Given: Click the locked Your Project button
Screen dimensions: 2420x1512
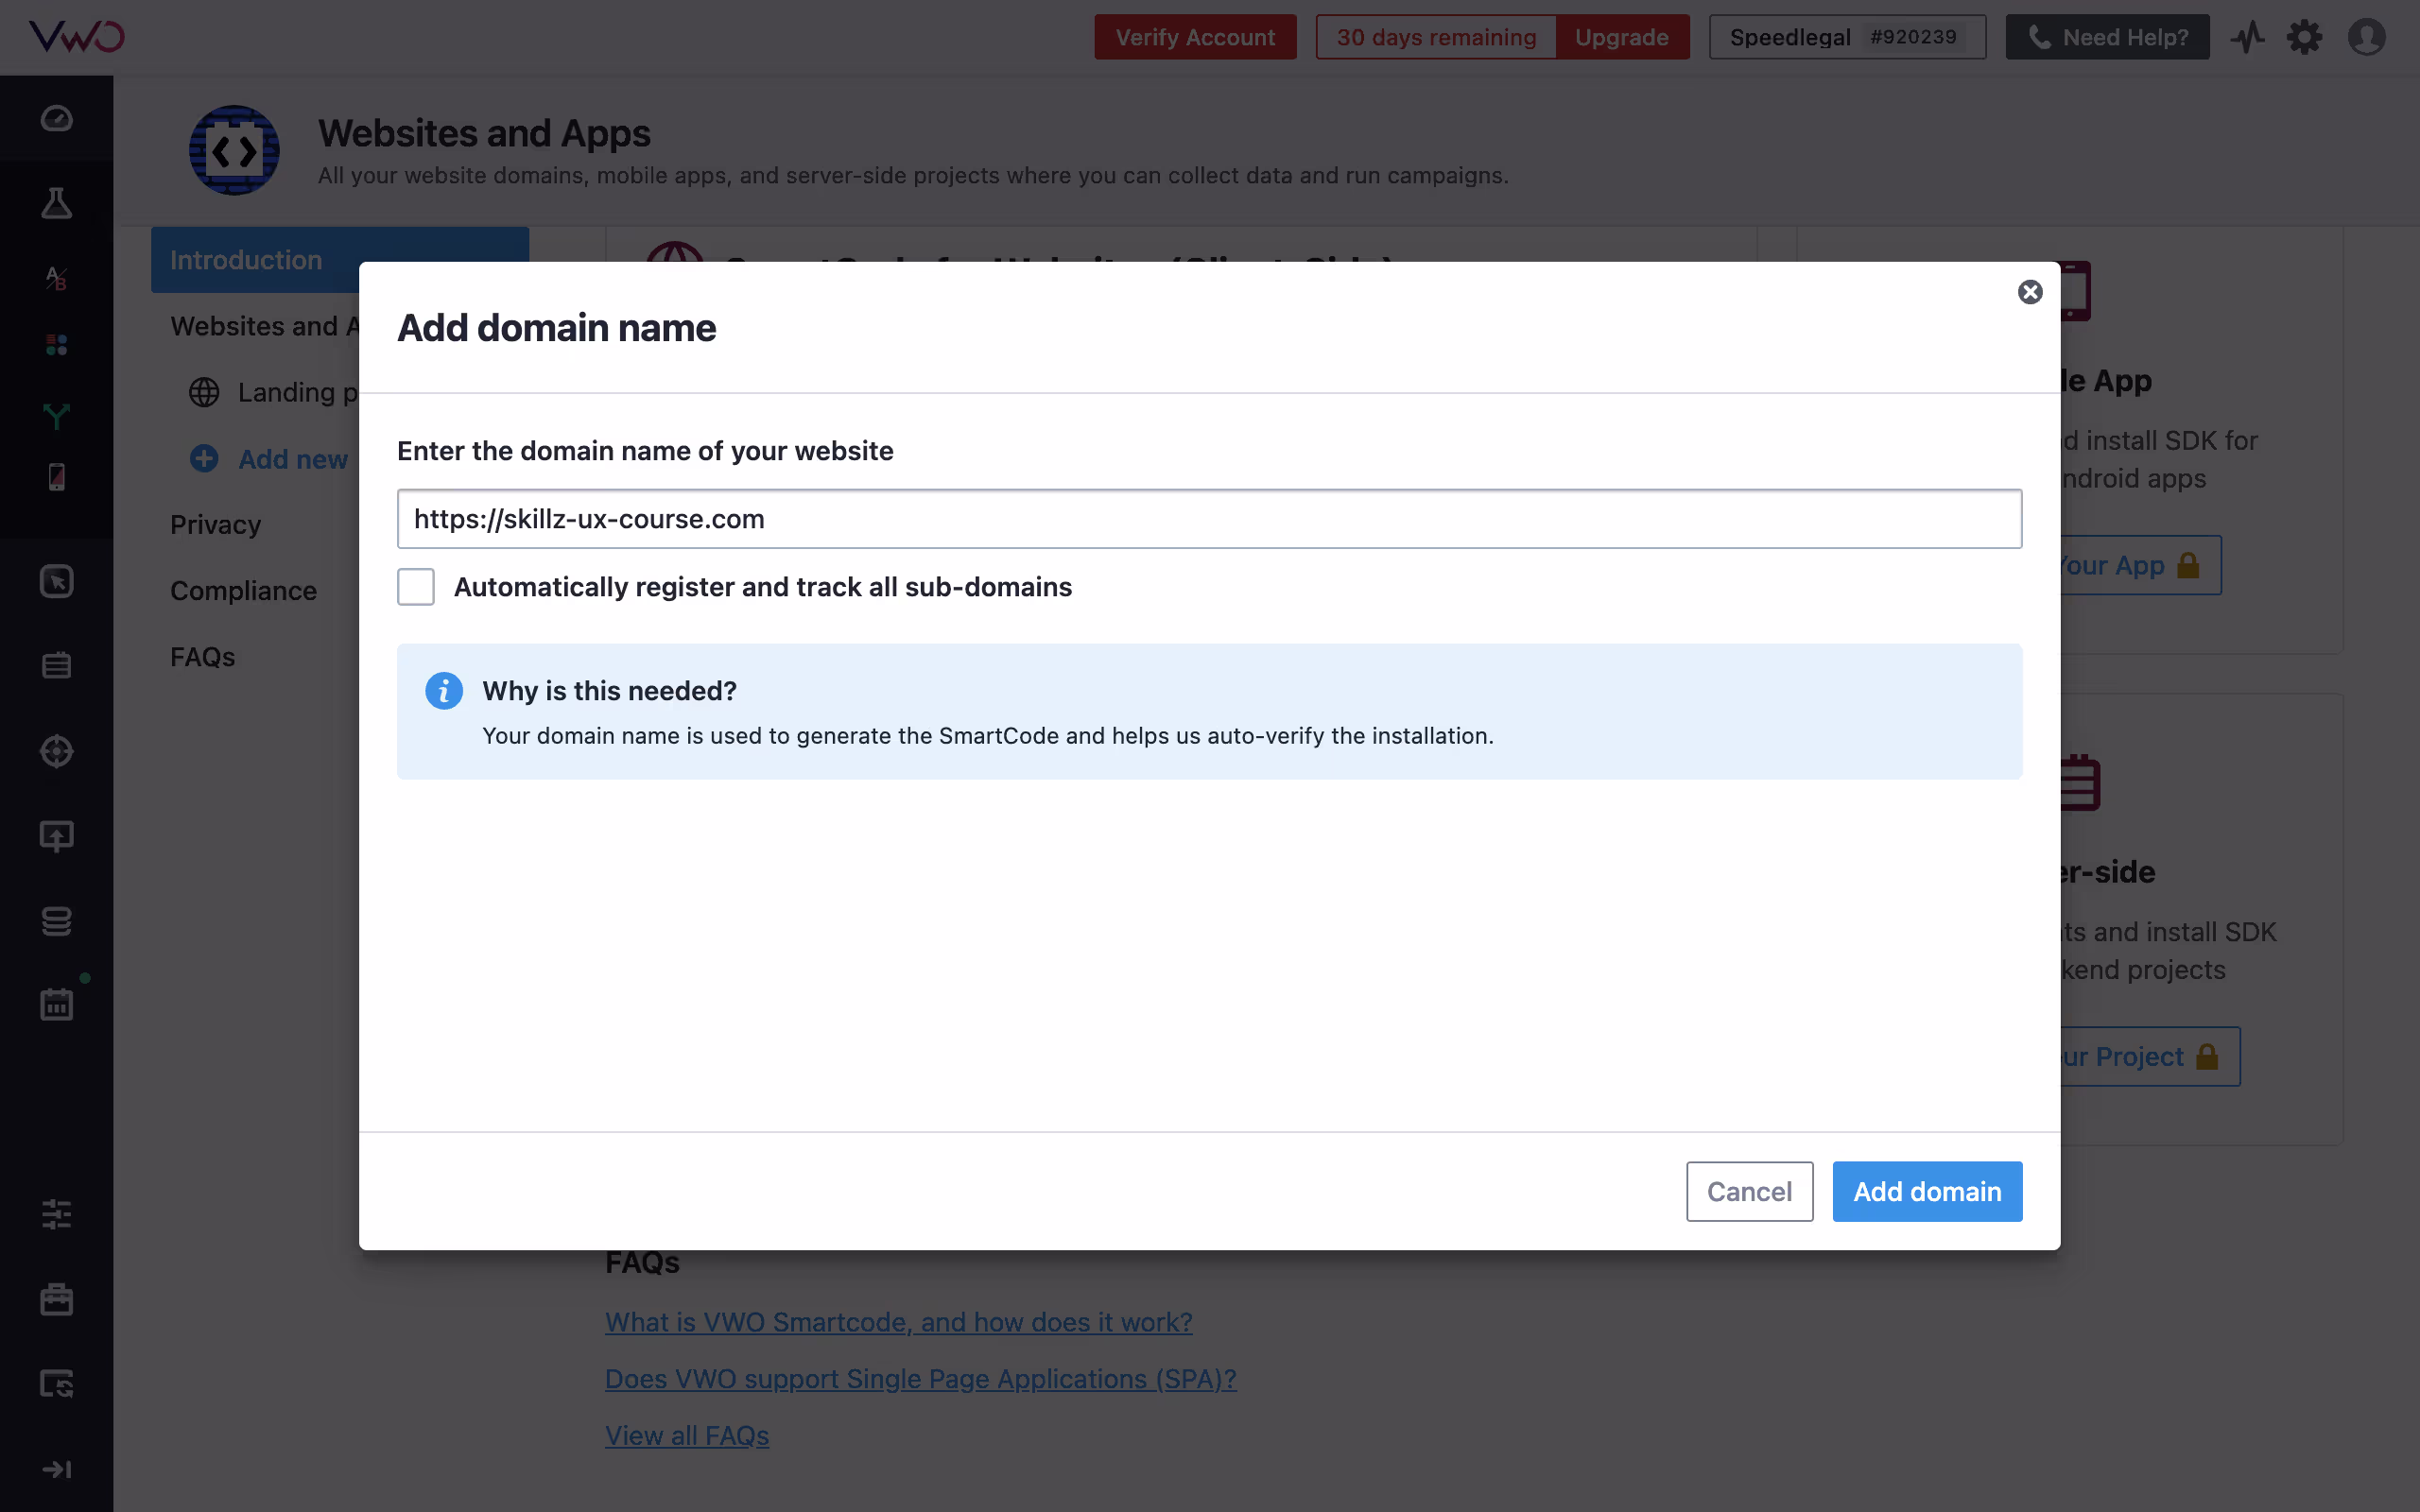Looking at the screenshot, I should point(2150,1056).
